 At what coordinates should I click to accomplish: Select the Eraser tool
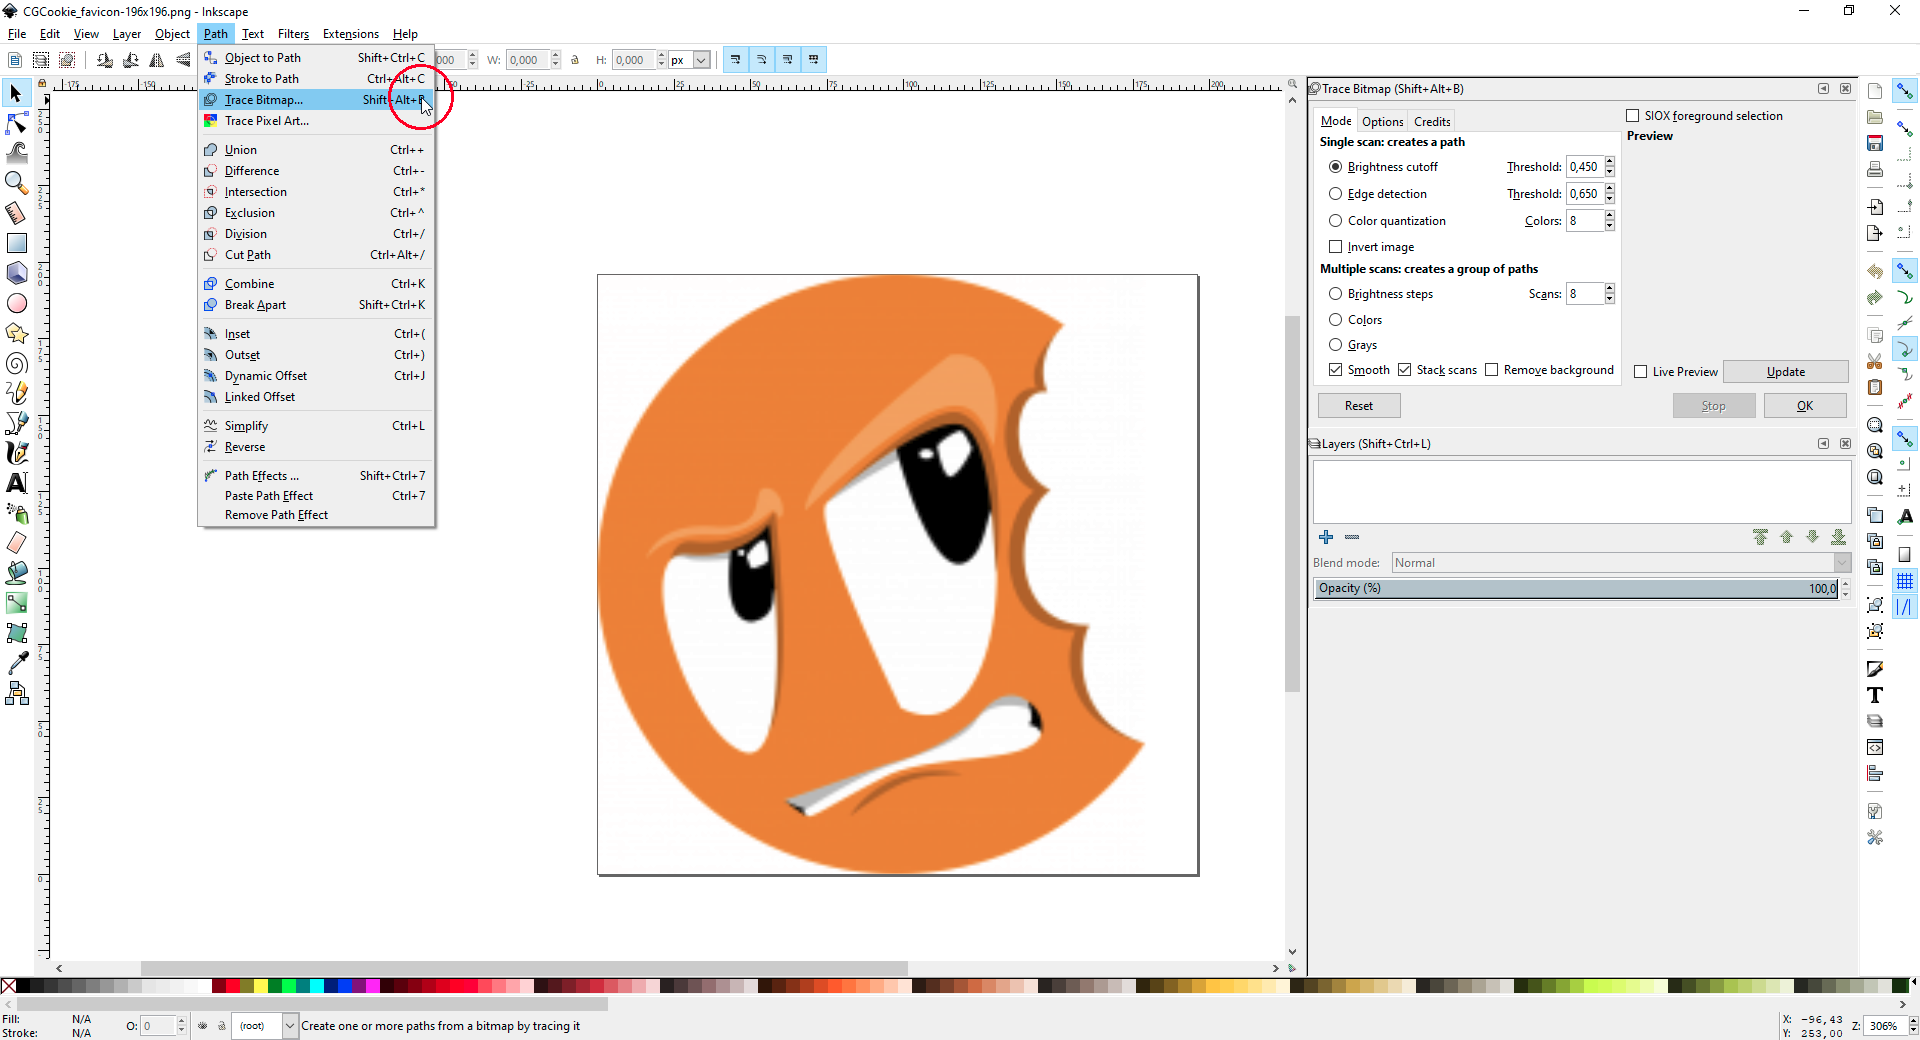pos(16,543)
